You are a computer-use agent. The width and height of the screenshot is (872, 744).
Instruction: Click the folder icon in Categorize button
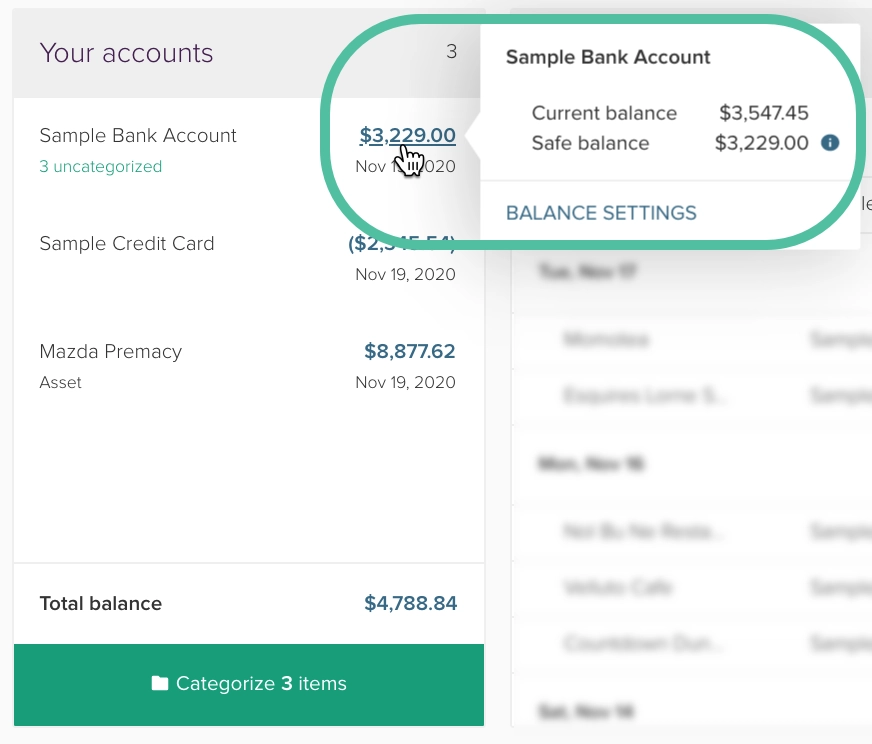(x=160, y=684)
